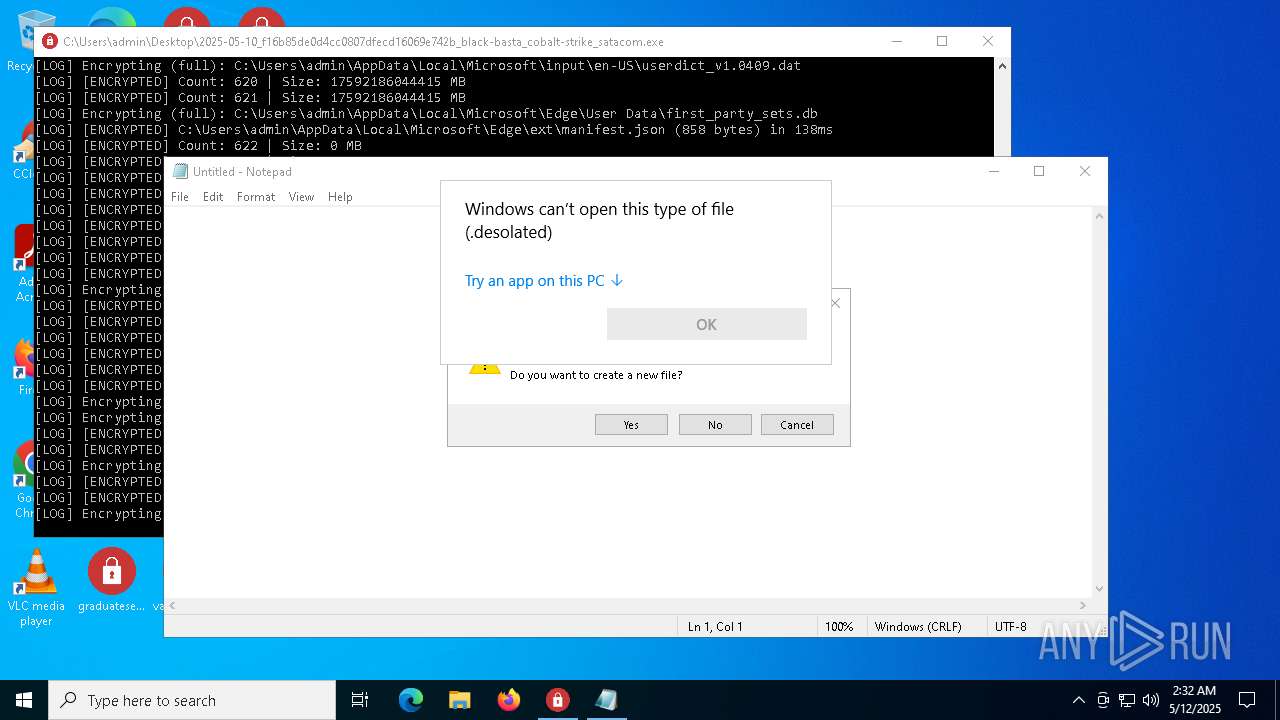Viewport: 1280px width, 720px height.
Task: Focus the taskbar search box
Action: coord(192,700)
